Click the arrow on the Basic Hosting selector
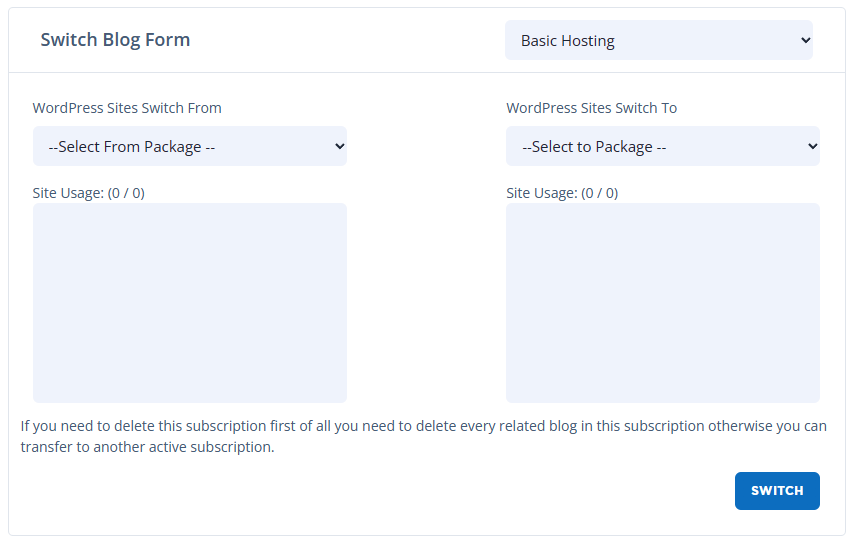 tap(805, 41)
